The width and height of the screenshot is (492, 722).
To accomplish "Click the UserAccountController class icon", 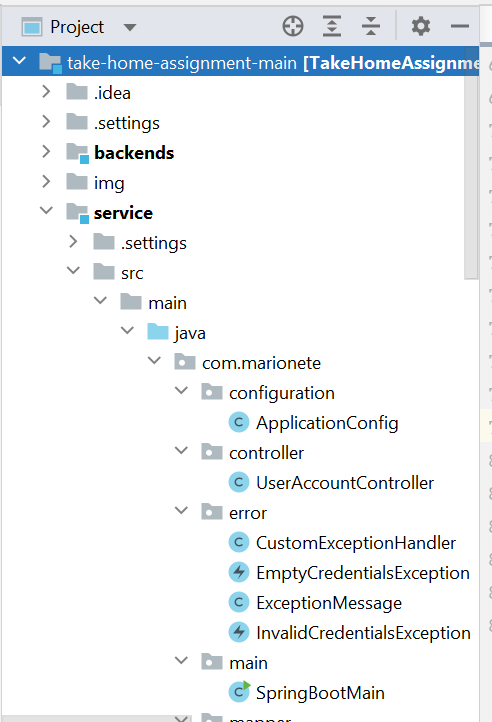I will [239, 482].
